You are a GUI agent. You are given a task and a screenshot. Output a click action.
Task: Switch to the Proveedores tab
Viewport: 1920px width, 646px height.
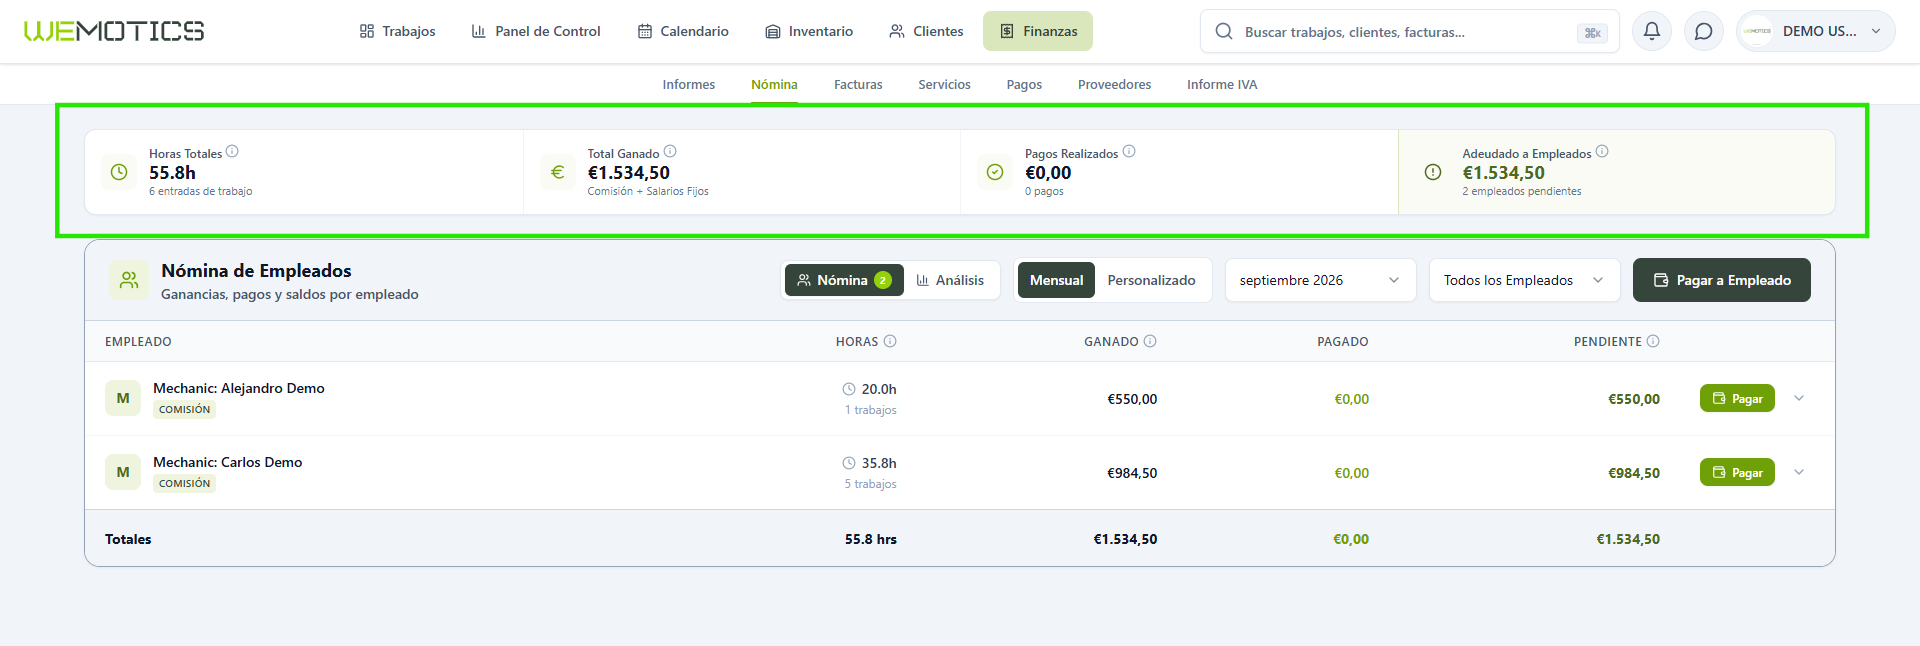(1114, 85)
